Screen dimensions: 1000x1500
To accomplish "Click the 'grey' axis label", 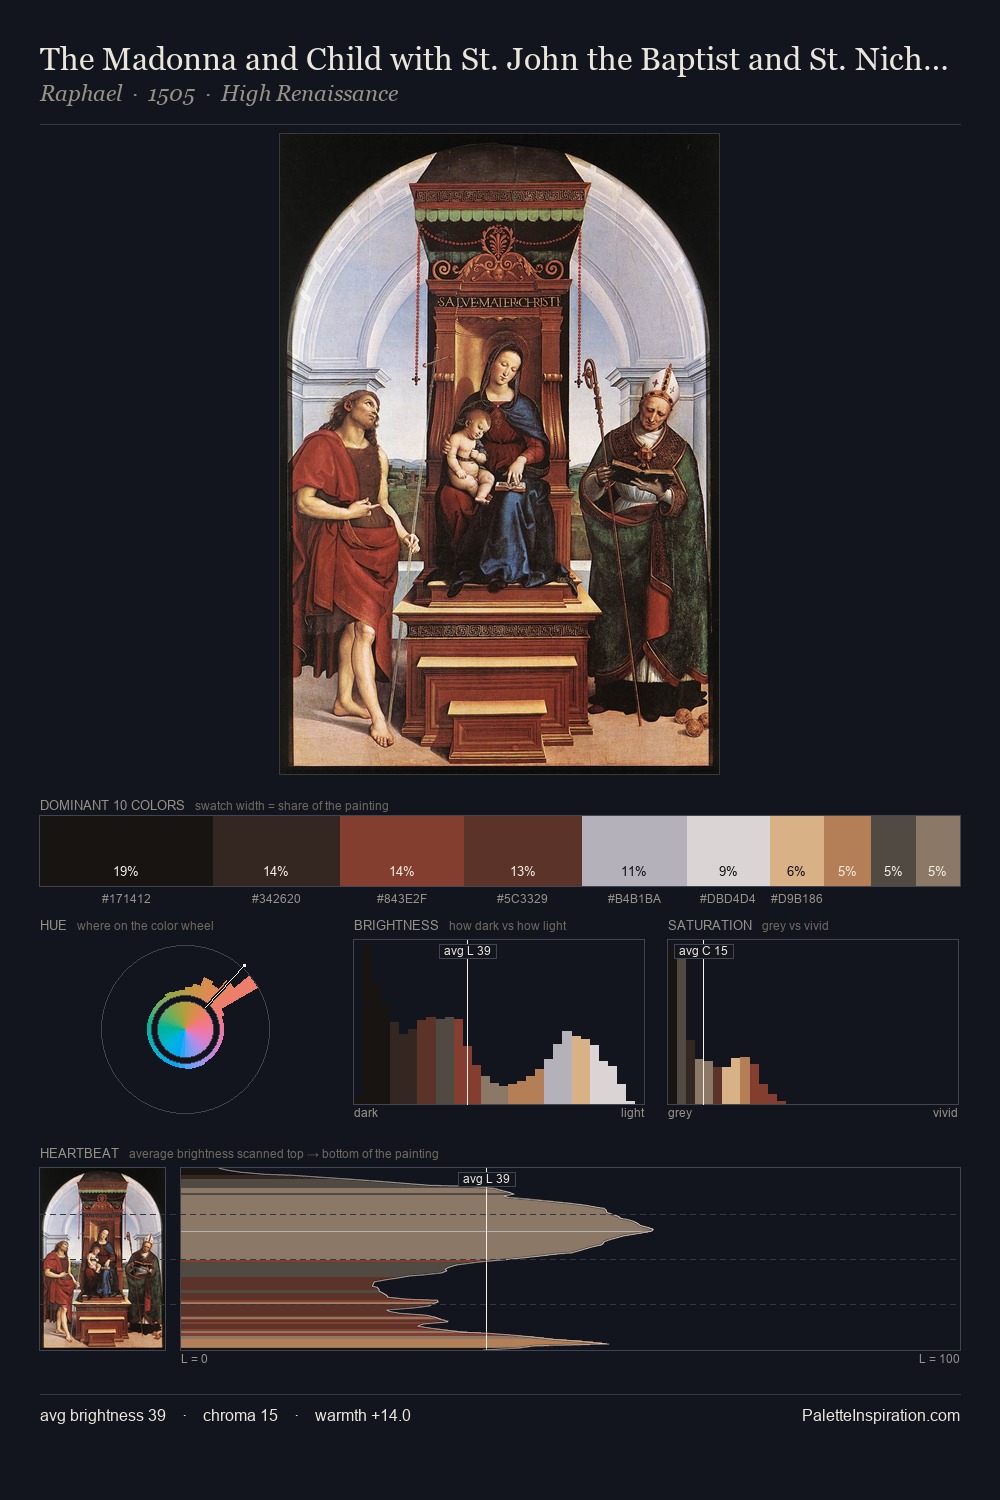I will (680, 1113).
